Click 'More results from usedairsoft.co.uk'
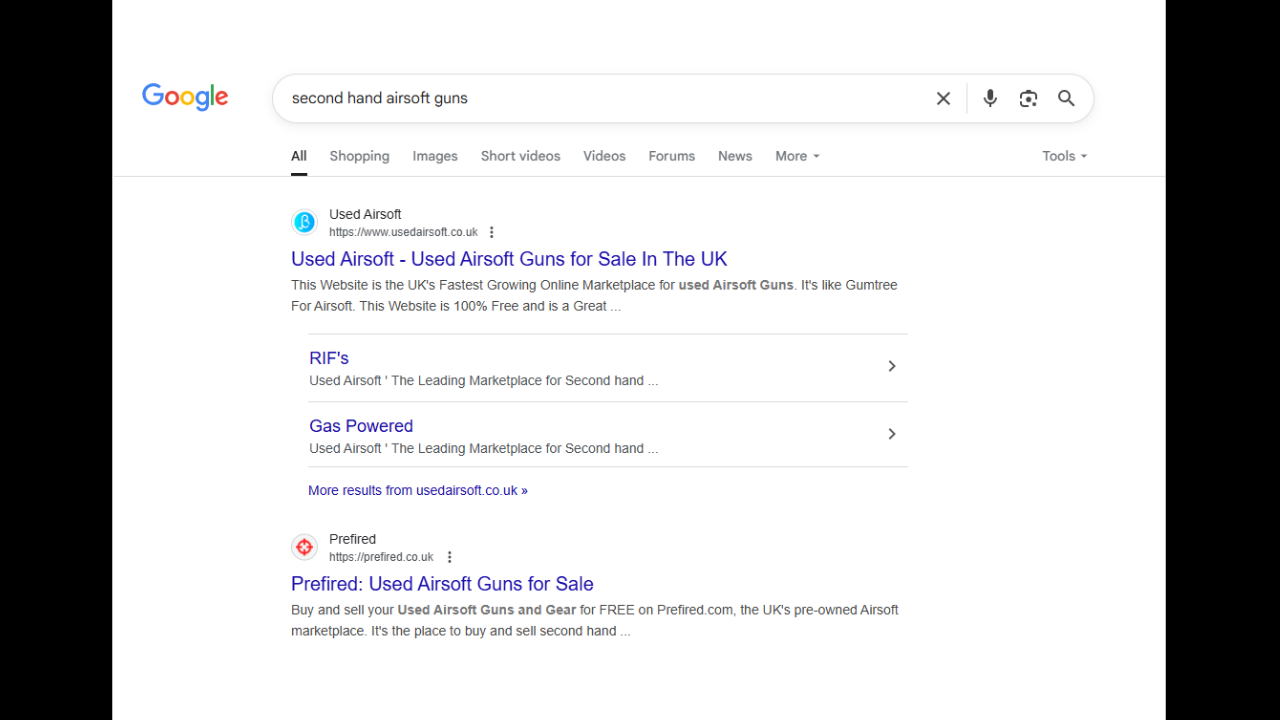This screenshot has height=720, width=1280. 418,490
